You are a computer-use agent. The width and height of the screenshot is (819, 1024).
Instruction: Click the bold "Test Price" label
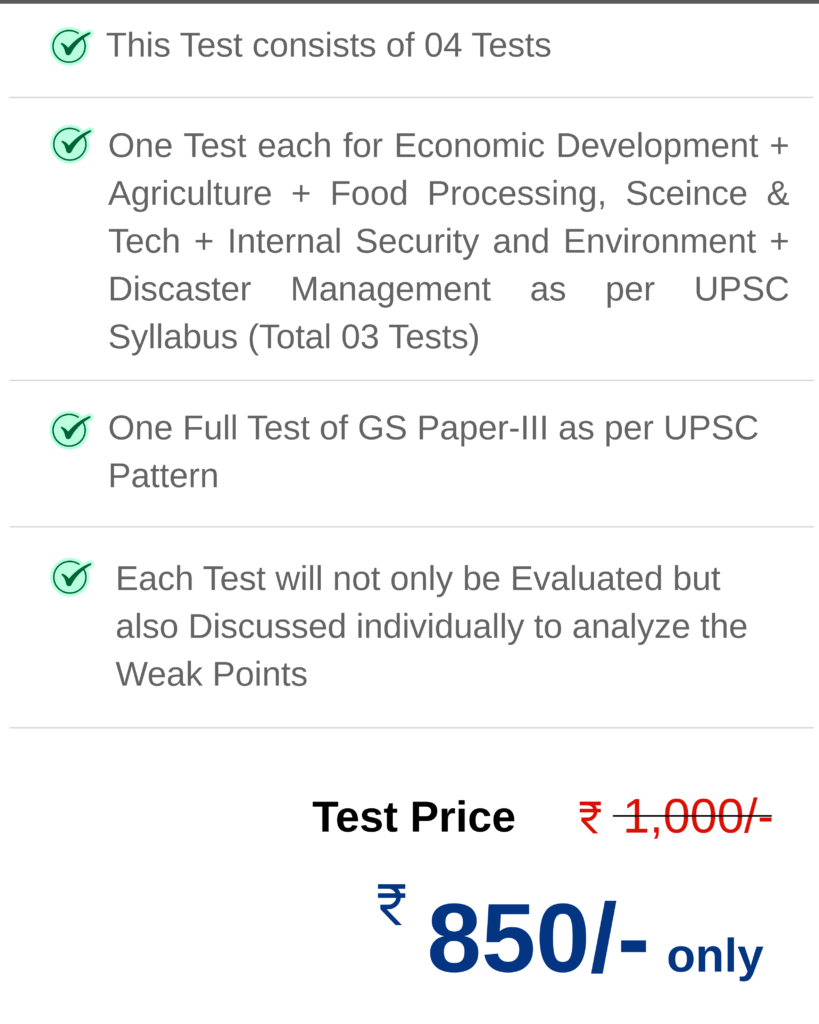click(413, 818)
